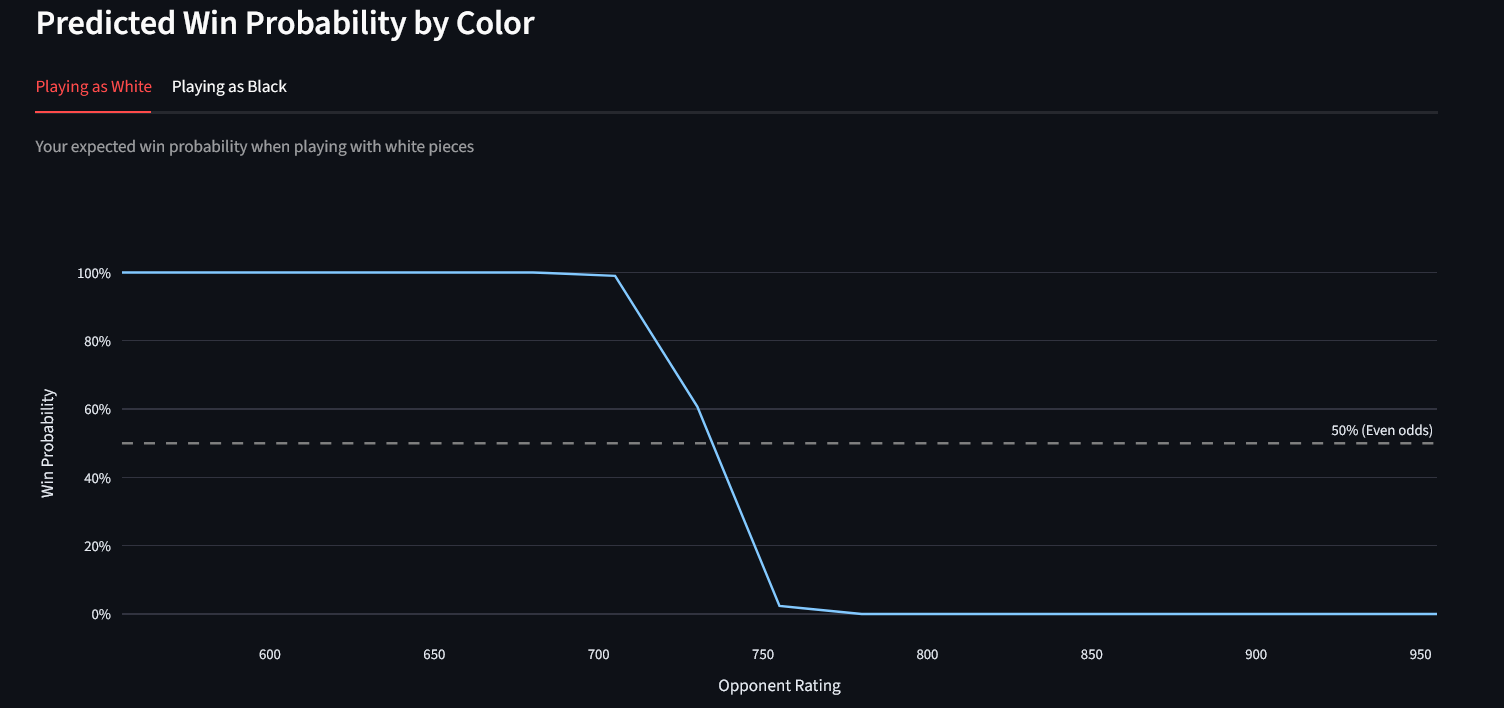Click the 600 rating tick mark
The image size is (1504, 708).
click(x=269, y=654)
